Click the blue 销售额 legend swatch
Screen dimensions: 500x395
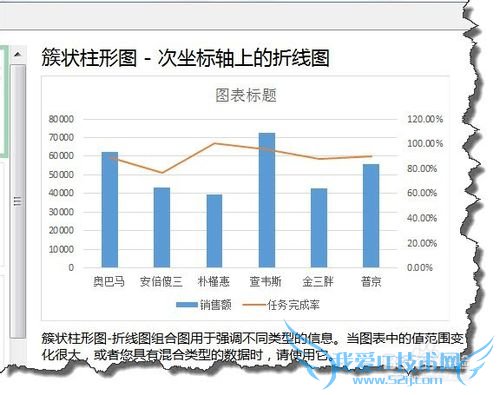click(x=187, y=305)
